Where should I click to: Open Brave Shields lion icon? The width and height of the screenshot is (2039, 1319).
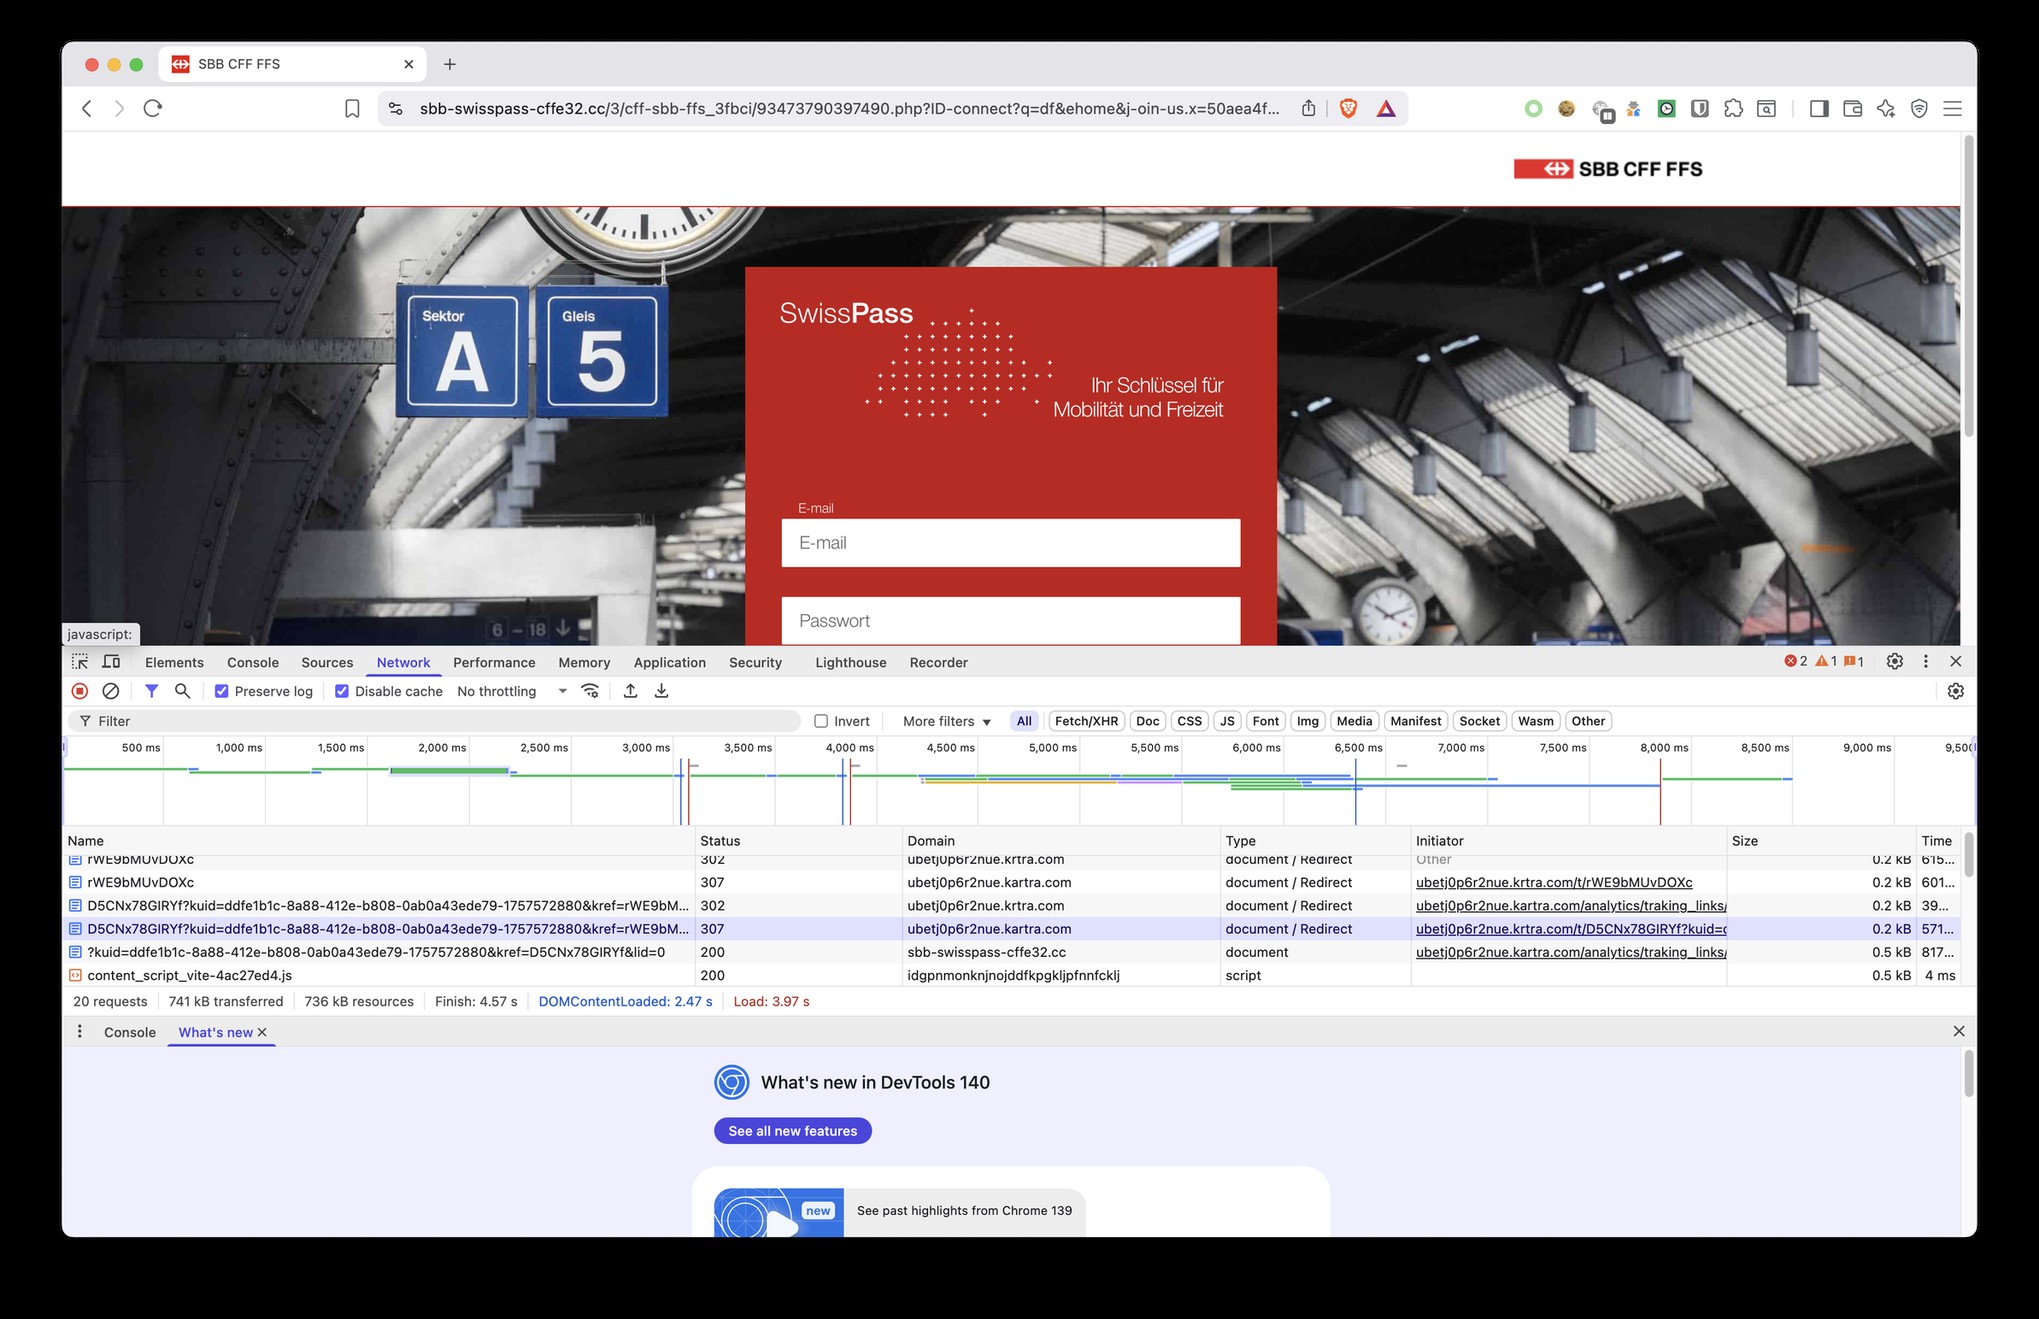(1348, 109)
